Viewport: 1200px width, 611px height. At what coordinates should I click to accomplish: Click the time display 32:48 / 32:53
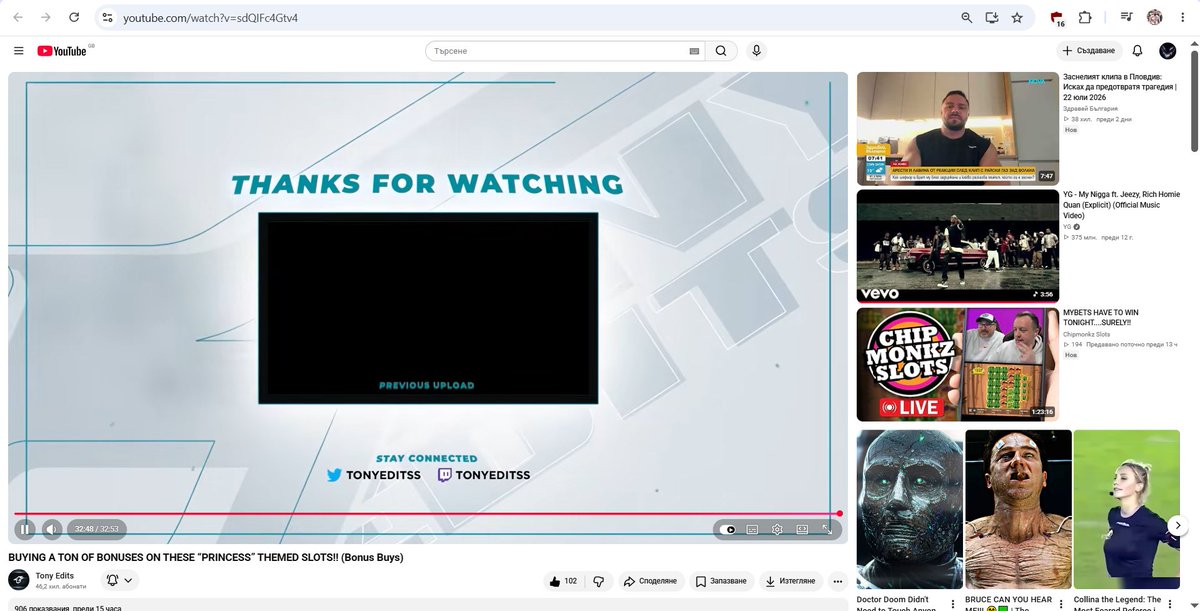[97, 529]
